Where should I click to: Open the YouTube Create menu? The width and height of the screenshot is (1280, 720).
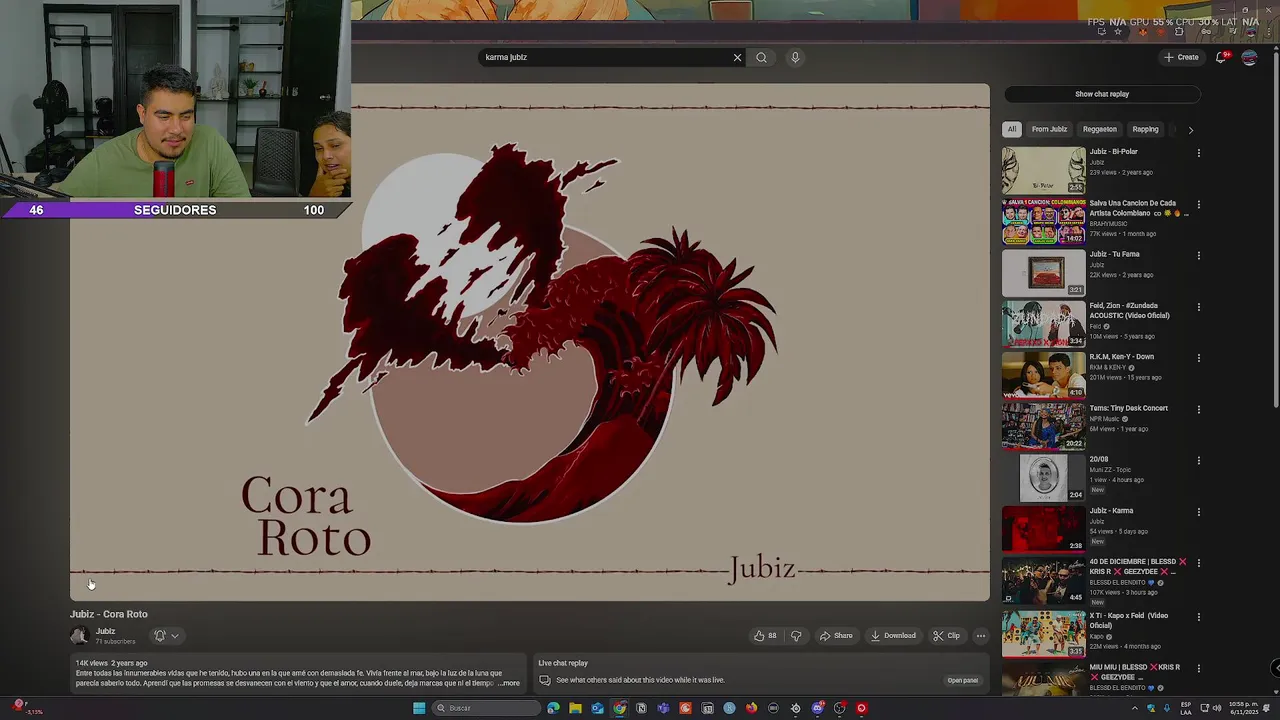(1181, 57)
